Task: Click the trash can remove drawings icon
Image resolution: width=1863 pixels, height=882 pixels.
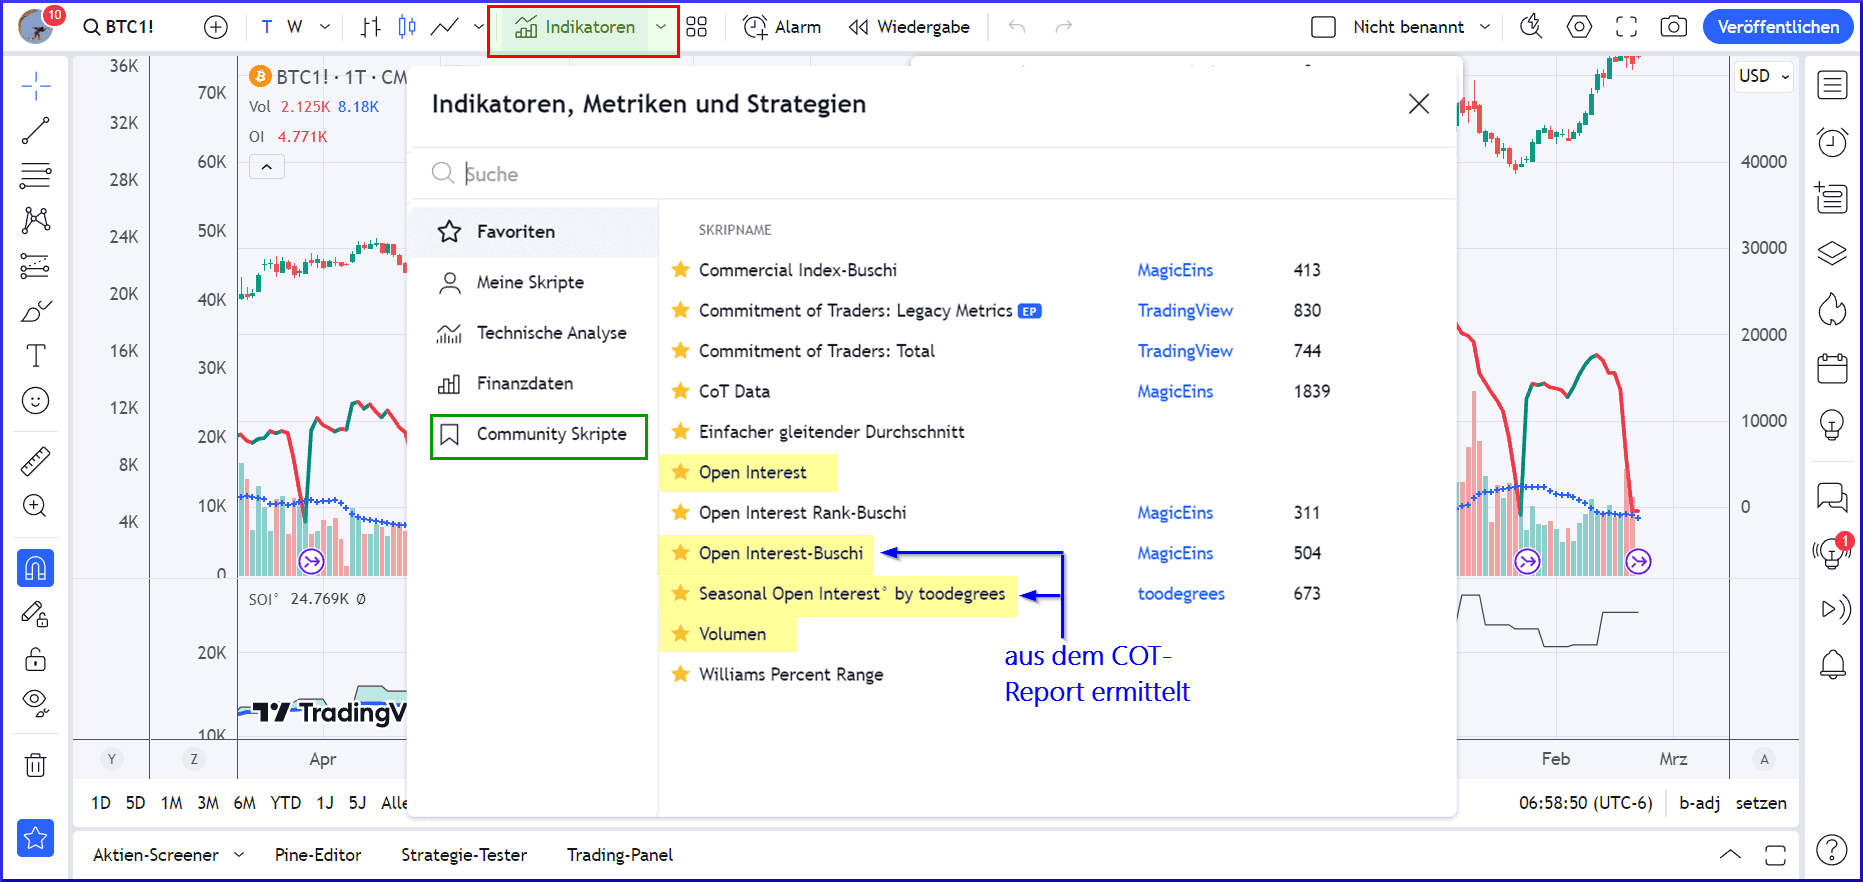Action: [x=36, y=765]
